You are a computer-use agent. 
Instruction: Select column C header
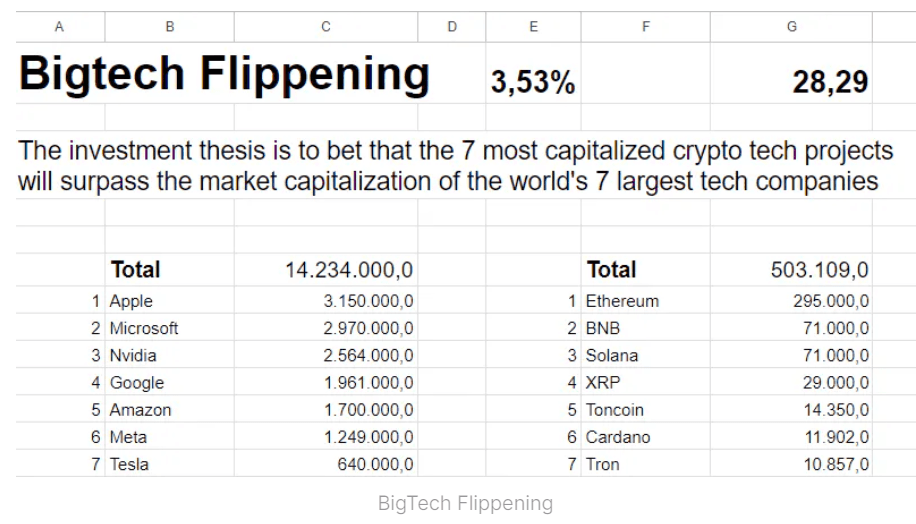[x=325, y=27]
